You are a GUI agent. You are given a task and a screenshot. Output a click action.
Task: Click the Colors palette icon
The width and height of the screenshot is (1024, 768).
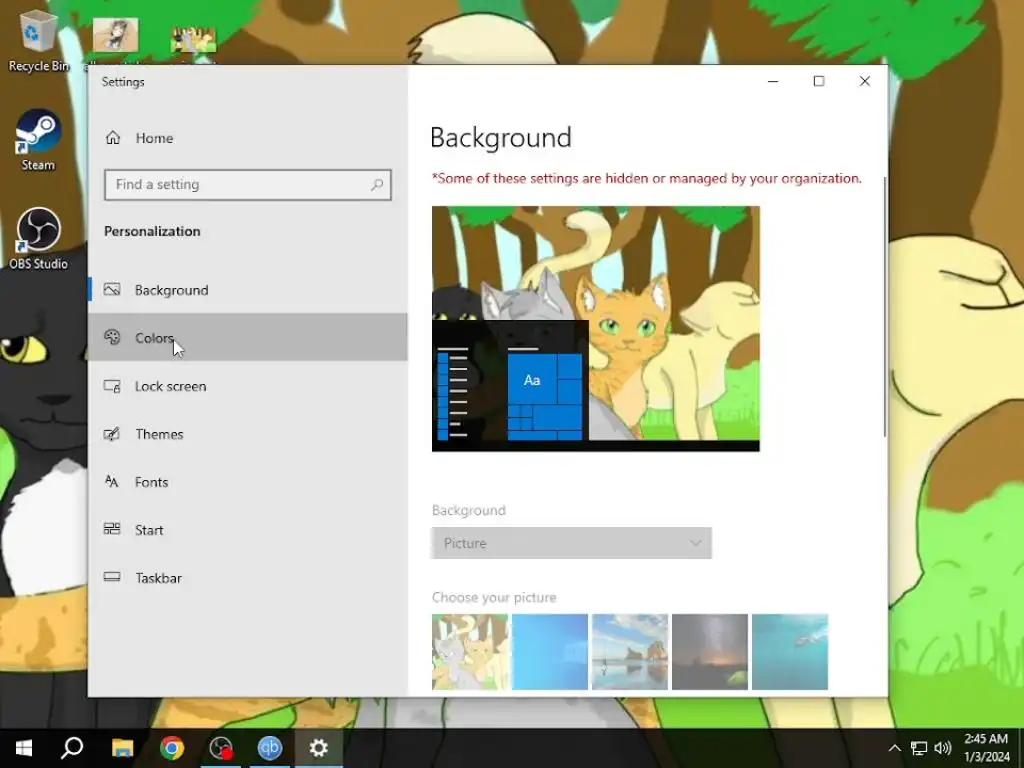pos(112,337)
